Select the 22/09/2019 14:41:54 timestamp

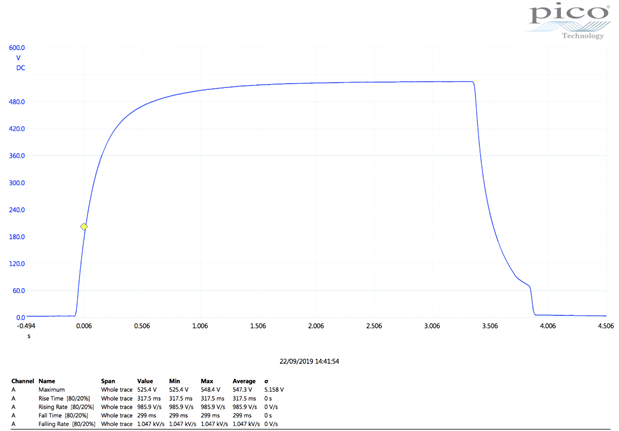(309, 361)
